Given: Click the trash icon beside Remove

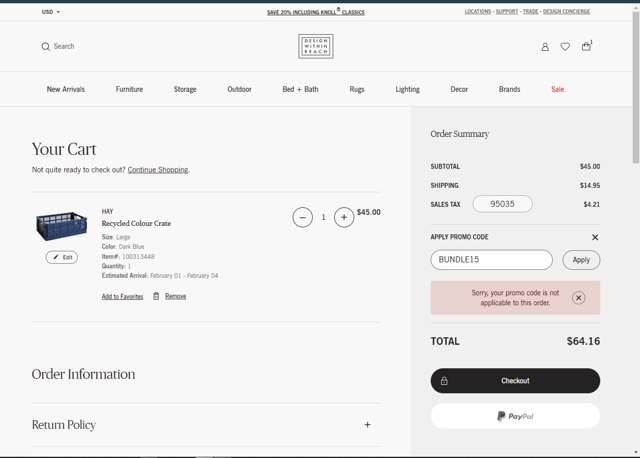Looking at the screenshot, I should click(156, 296).
